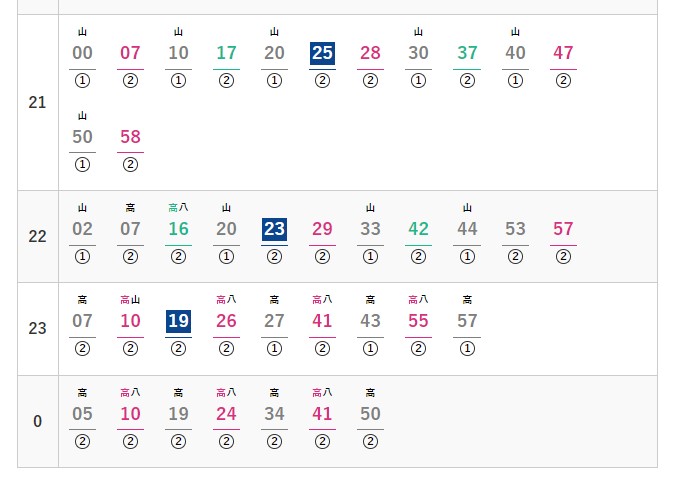This screenshot has height=483, width=680.
Task: Open the 22:57 pink departure
Action: [563, 229]
